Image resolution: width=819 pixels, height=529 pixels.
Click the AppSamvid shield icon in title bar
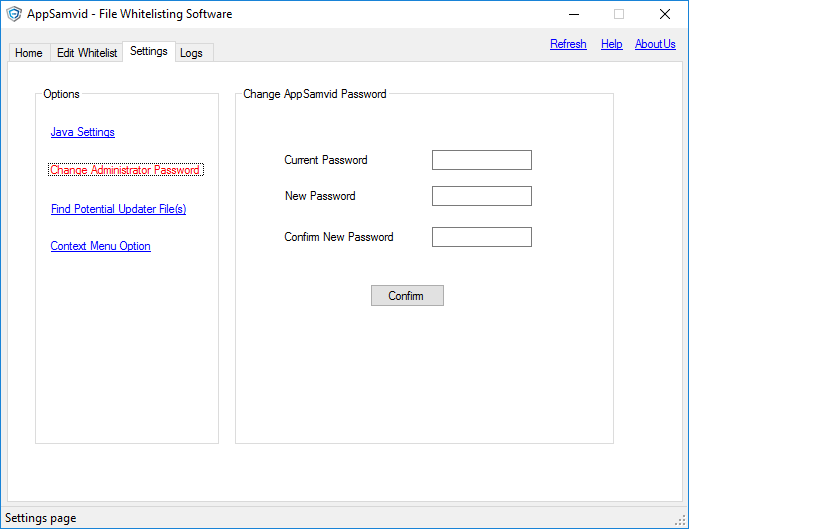pyautogui.click(x=14, y=14)
